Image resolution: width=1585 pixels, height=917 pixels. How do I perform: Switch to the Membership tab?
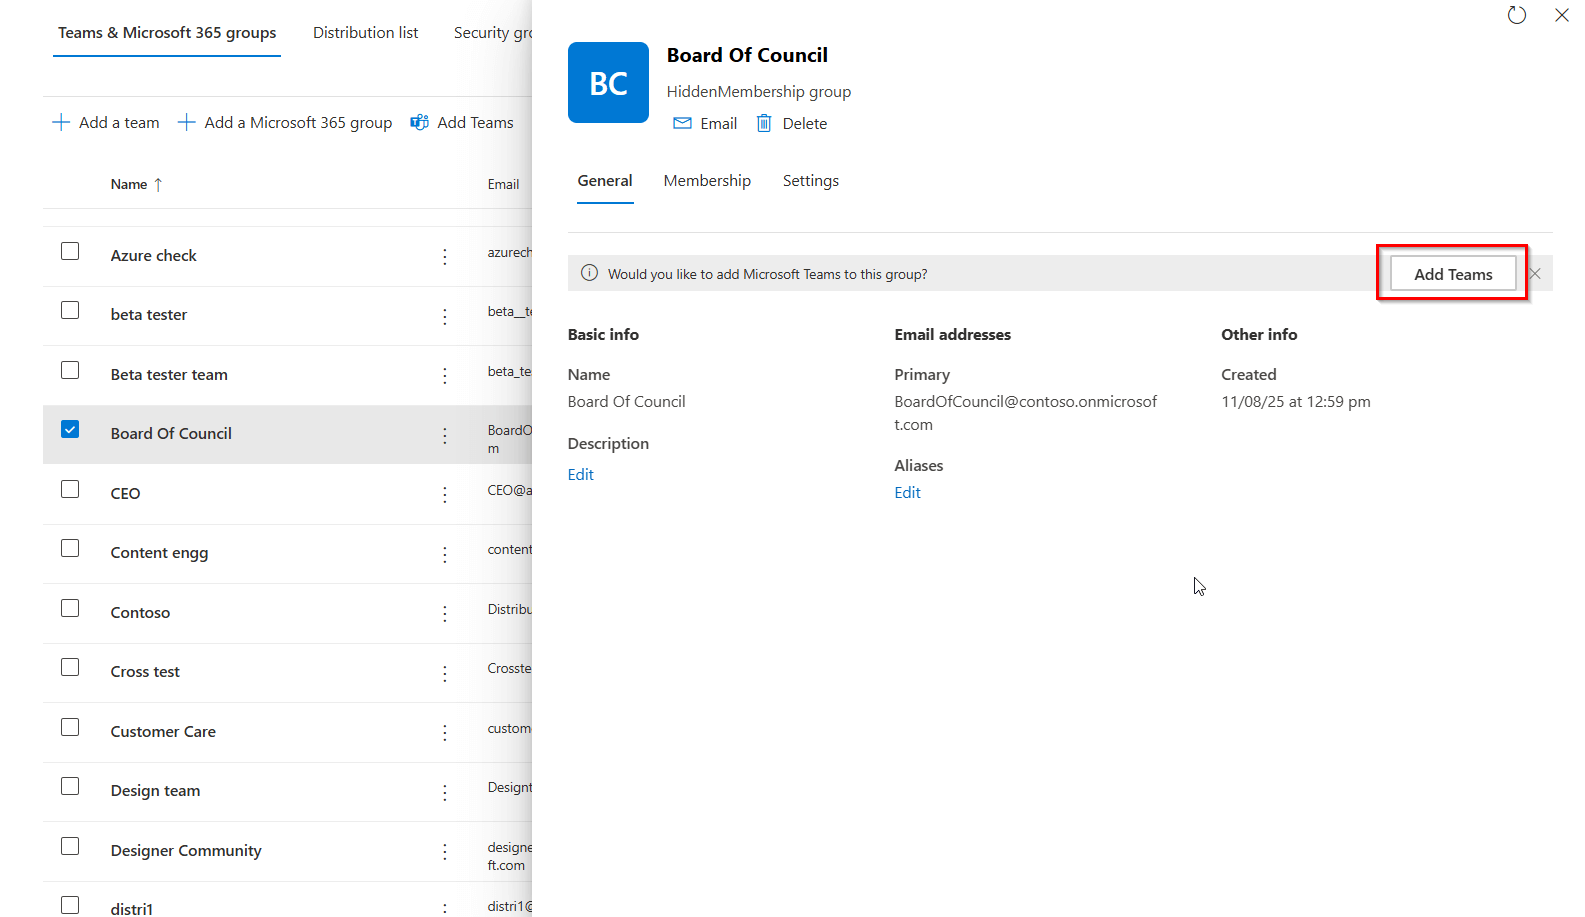coord(707,181)
